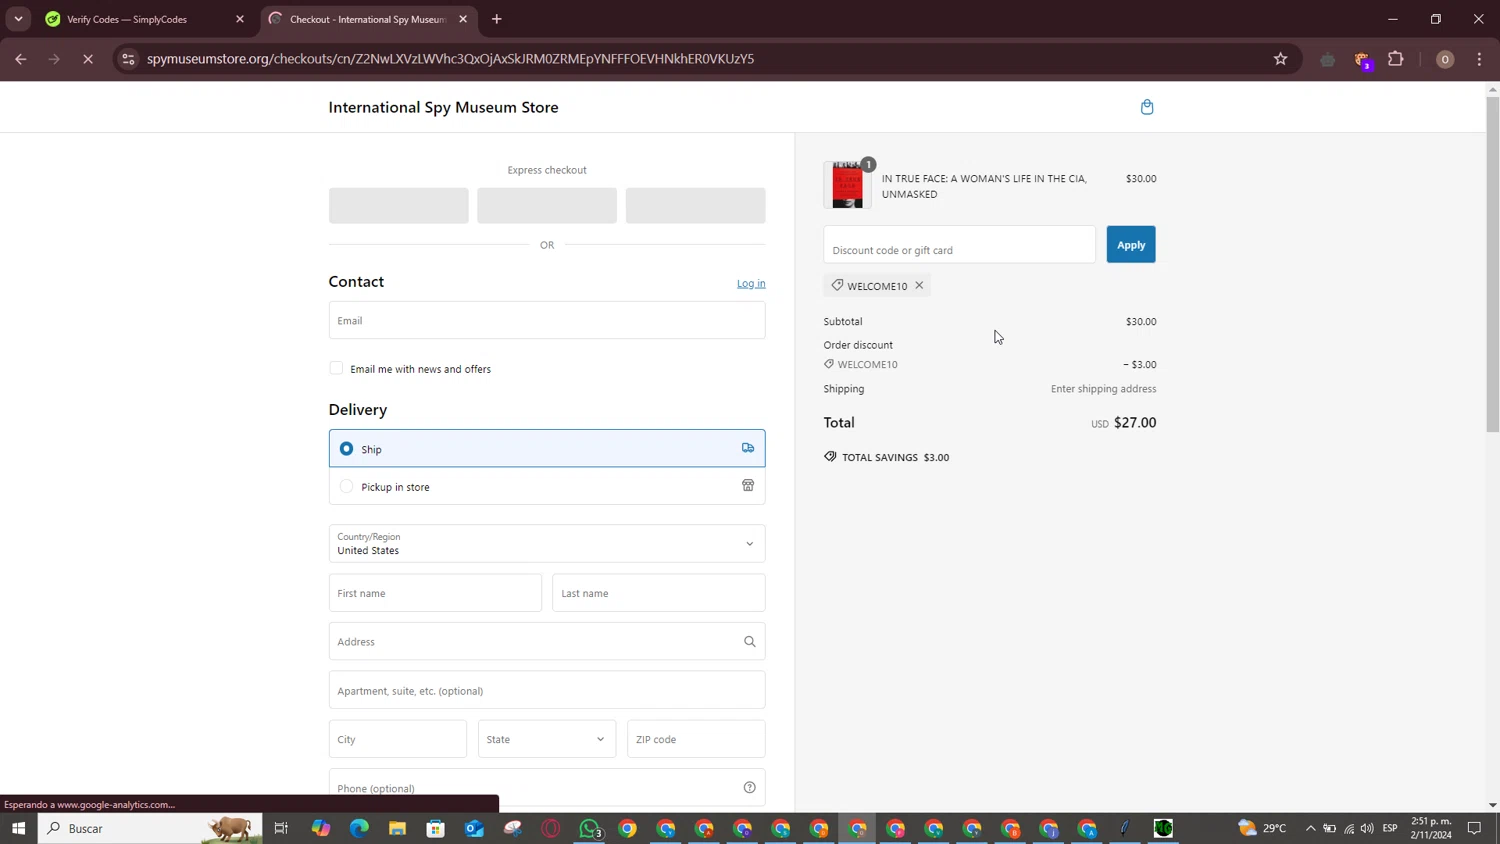Open International Spy Museum Store home link
Image resolution: width=1500 pixels, height=844 pixels.
point(443,107)
